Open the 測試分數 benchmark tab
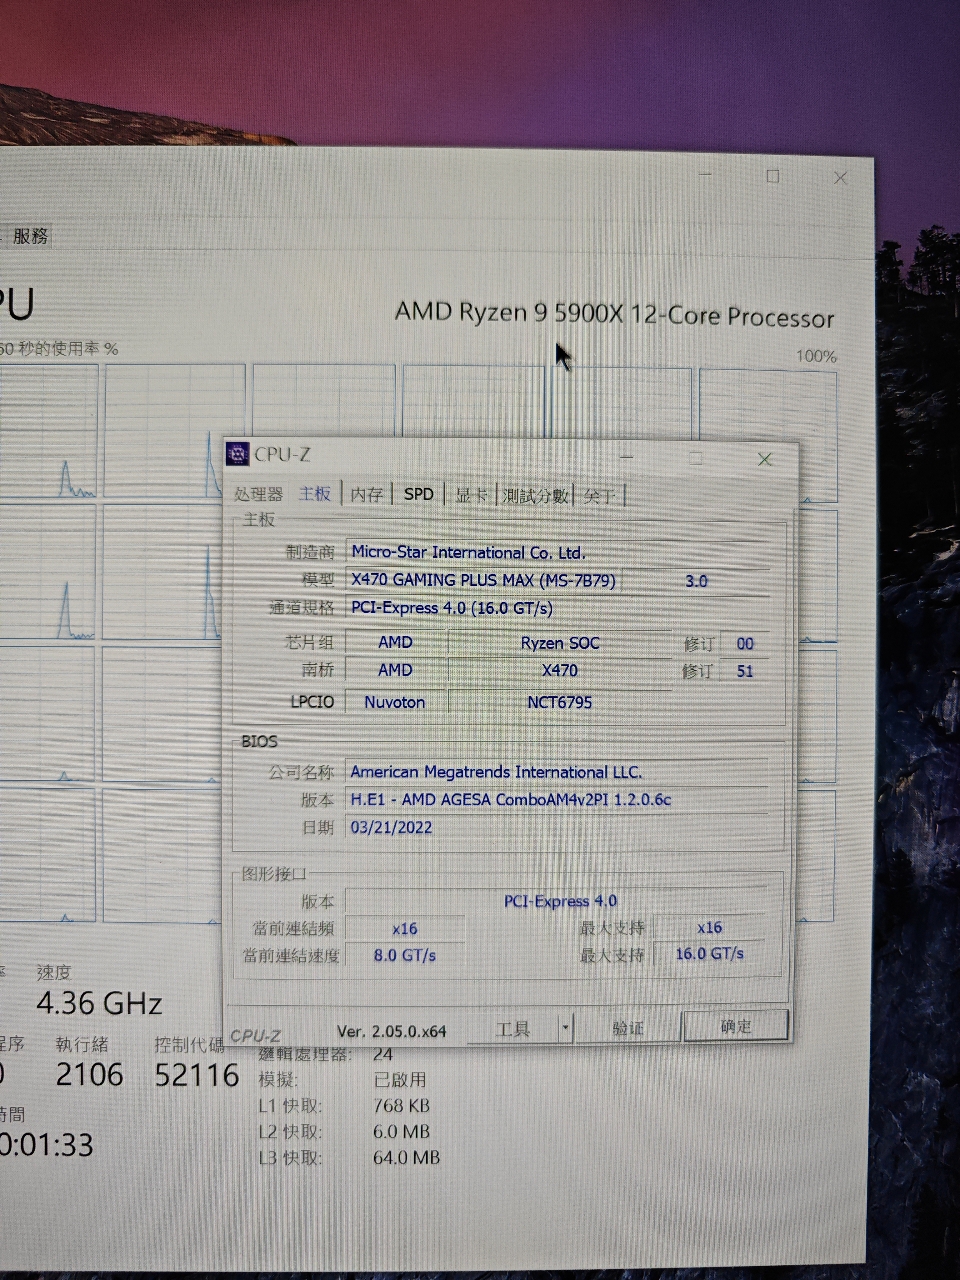This screenshot has width=960, height=1280. click(535, 494)
